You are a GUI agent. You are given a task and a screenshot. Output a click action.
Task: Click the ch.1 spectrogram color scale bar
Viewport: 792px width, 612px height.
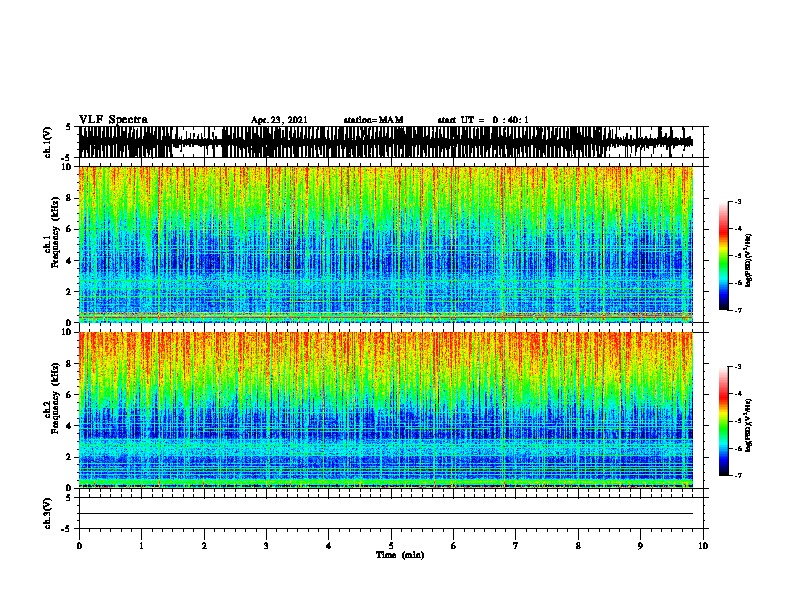724,256
